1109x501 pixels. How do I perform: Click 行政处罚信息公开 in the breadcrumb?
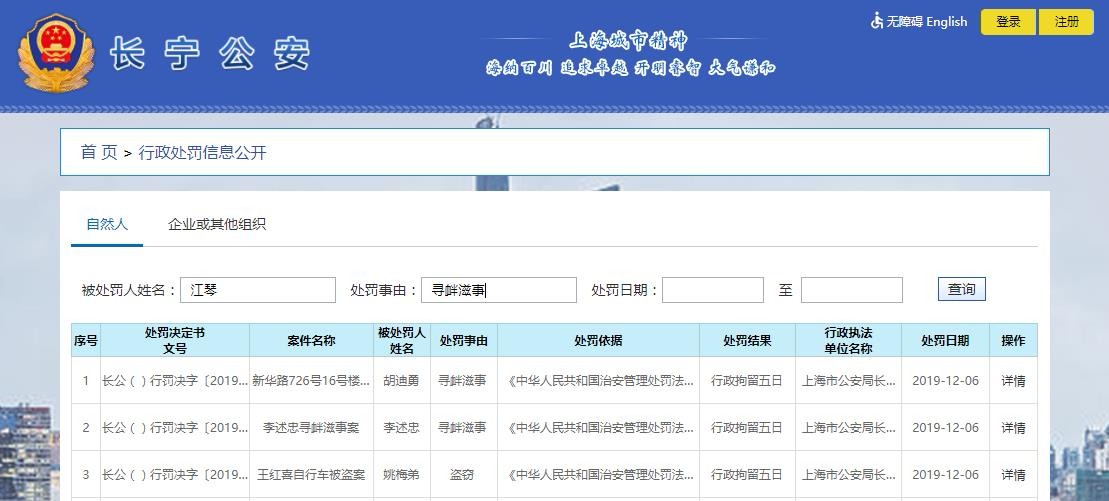pos(202,152)
